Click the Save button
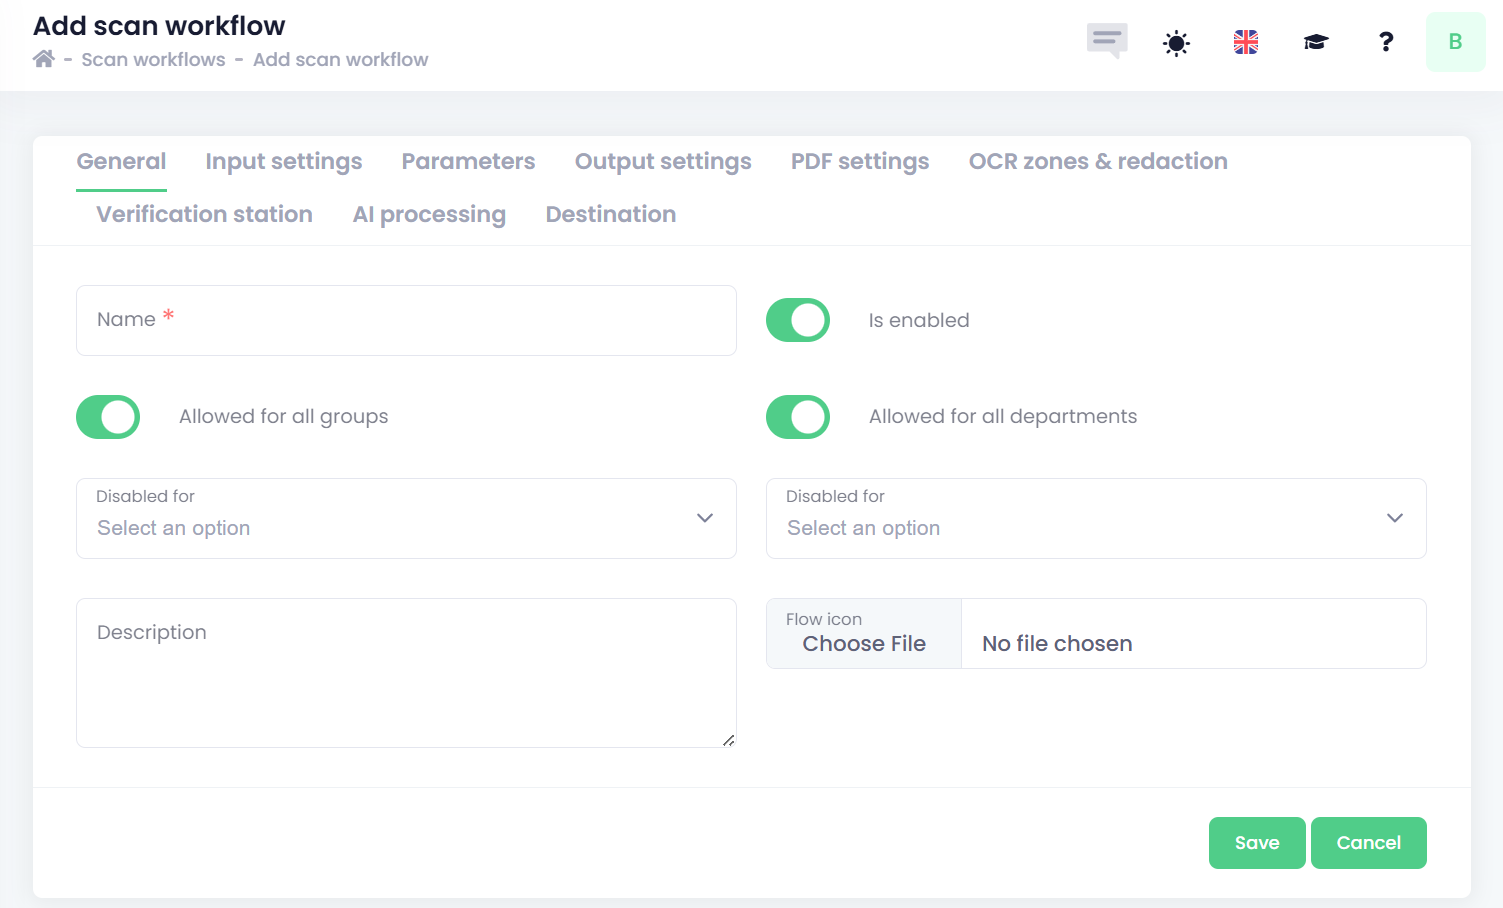 1256,843
